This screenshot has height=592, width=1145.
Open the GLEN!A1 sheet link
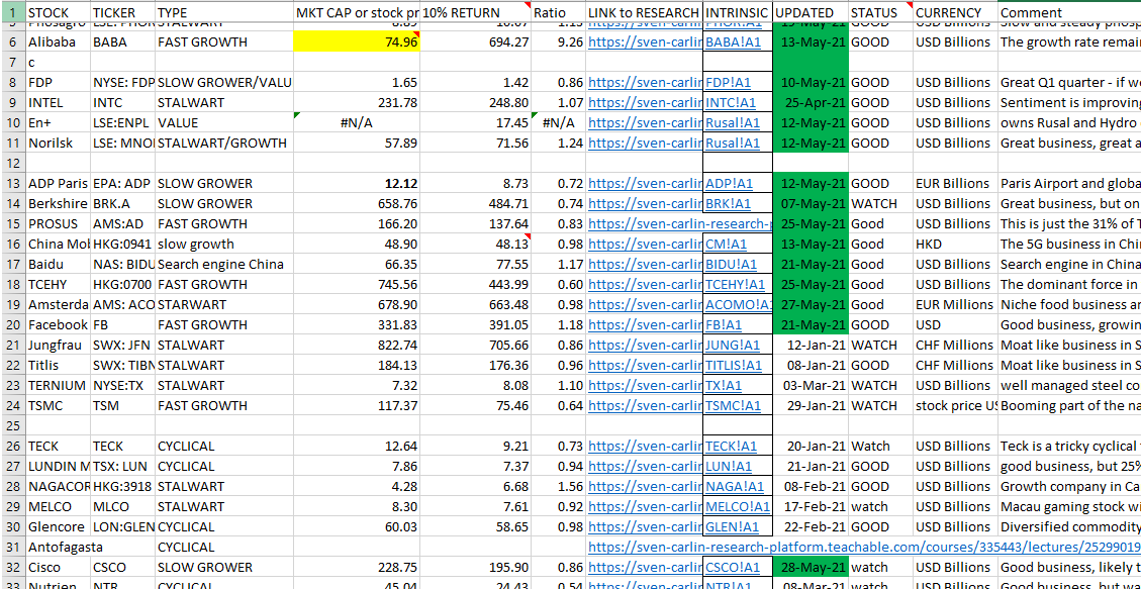pos(732,527)
